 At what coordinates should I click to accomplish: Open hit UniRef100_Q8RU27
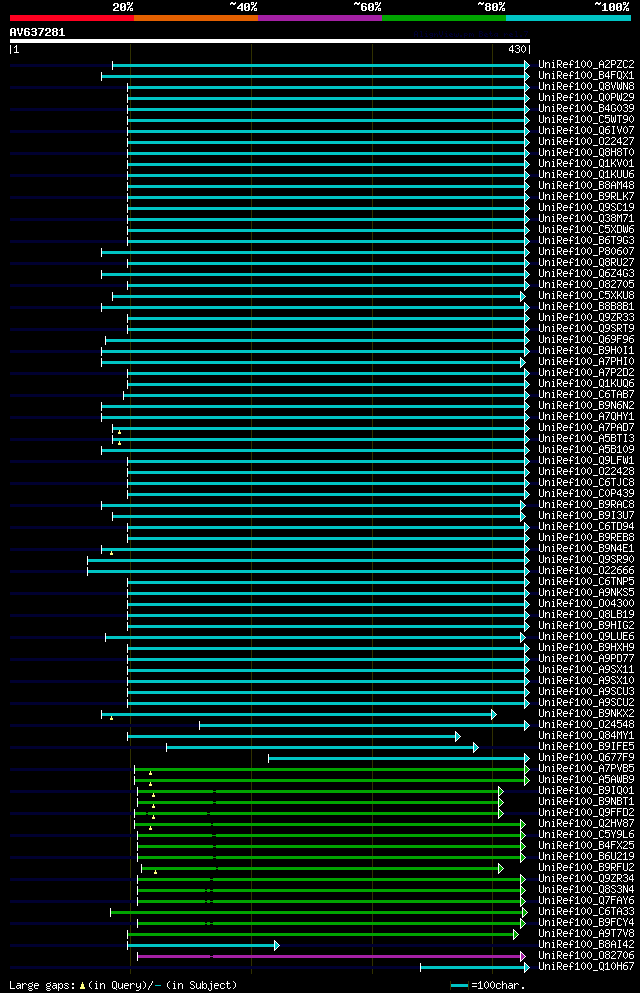[x=586, y=263]
